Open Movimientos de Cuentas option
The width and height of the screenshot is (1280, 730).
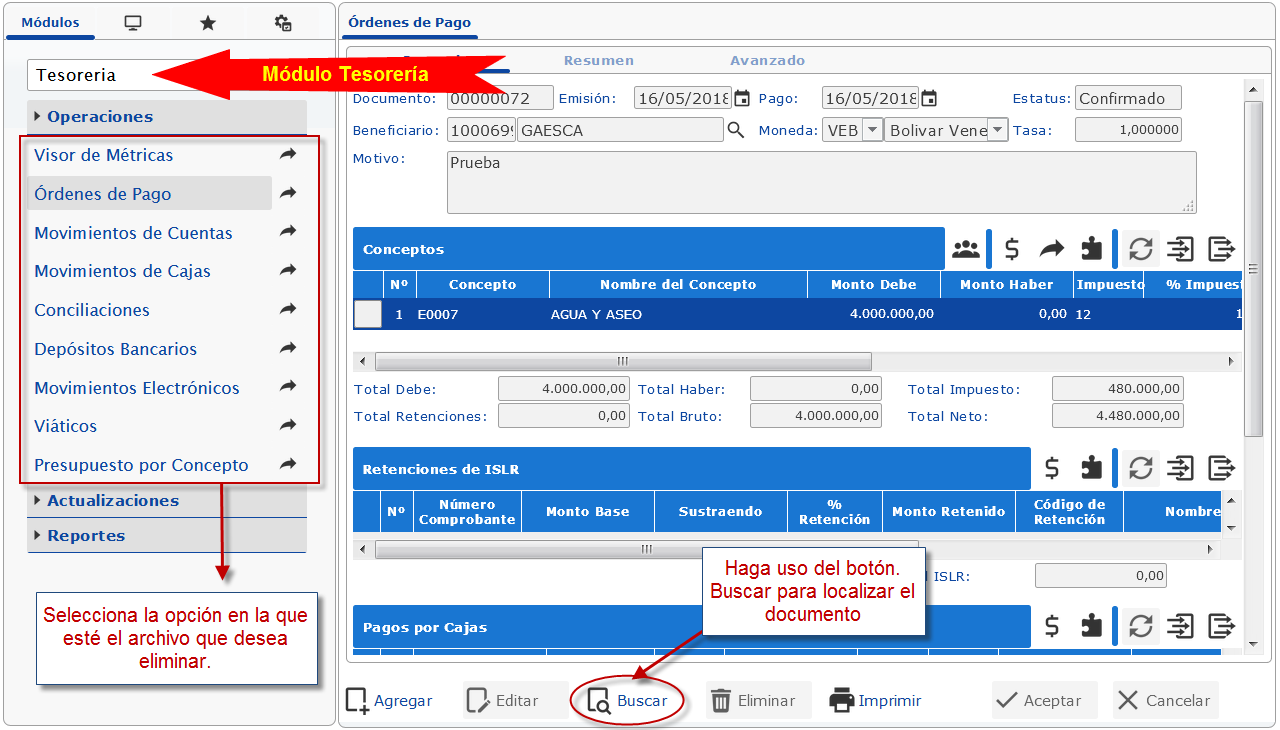click(x=133, y=233)
